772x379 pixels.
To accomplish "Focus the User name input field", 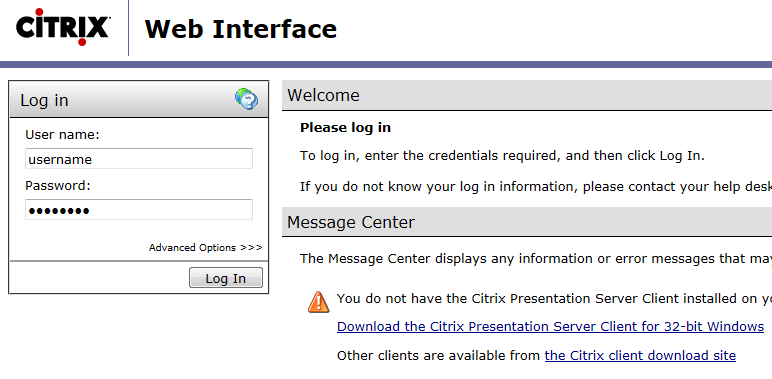I will [x=139, y=159].
